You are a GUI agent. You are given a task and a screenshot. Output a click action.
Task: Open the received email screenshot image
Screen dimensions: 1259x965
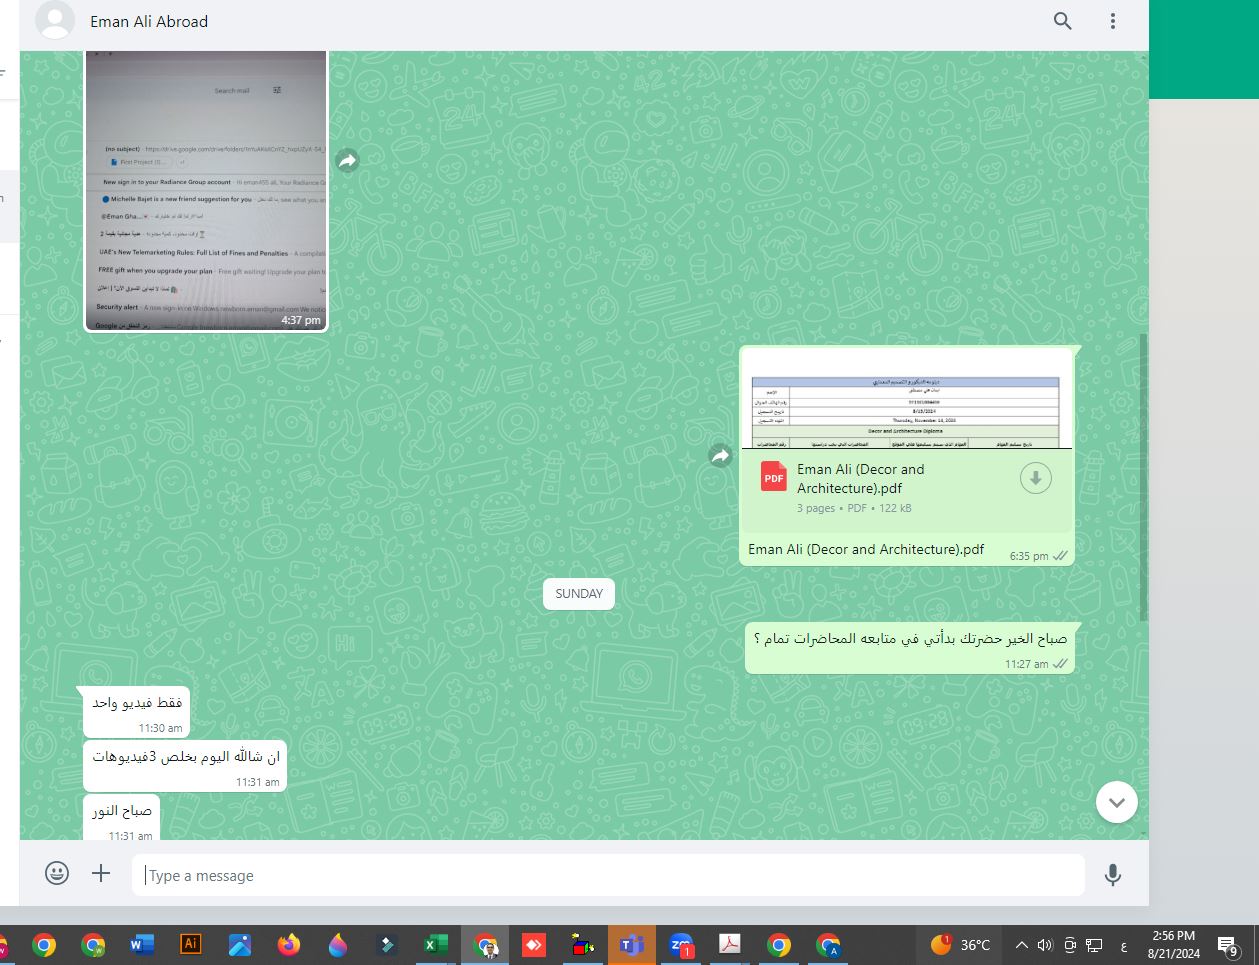206,190
